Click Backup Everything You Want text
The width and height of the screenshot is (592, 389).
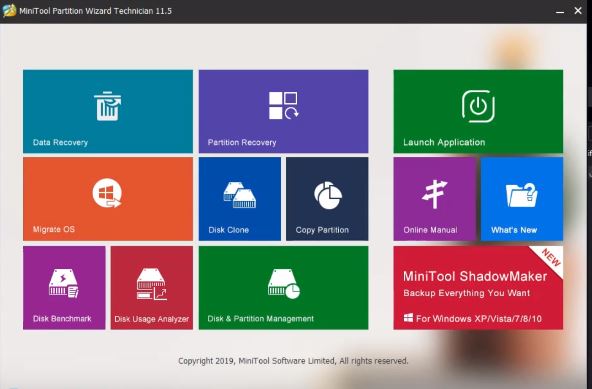coord(466,293)
